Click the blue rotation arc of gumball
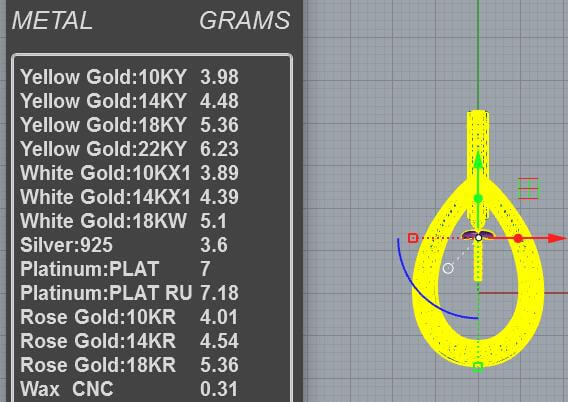568x402 pixels. coord(420,293)
